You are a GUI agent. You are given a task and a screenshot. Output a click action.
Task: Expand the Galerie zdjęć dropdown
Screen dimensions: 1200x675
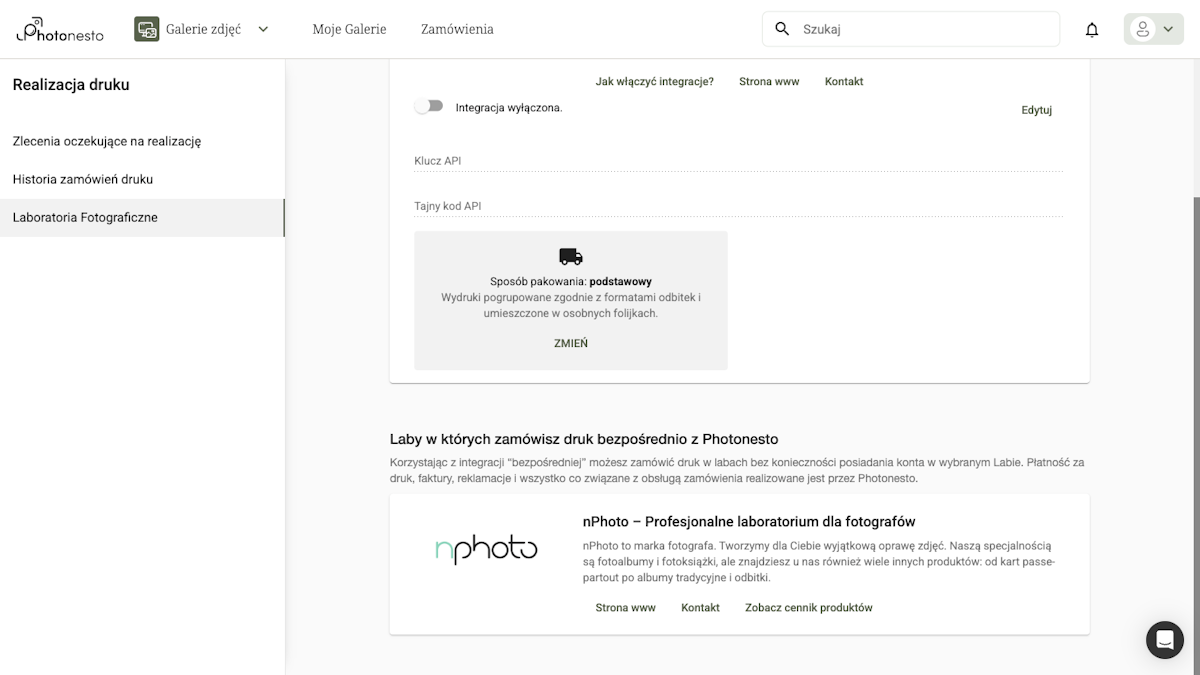pyautogui.click(x=262, y=28)
